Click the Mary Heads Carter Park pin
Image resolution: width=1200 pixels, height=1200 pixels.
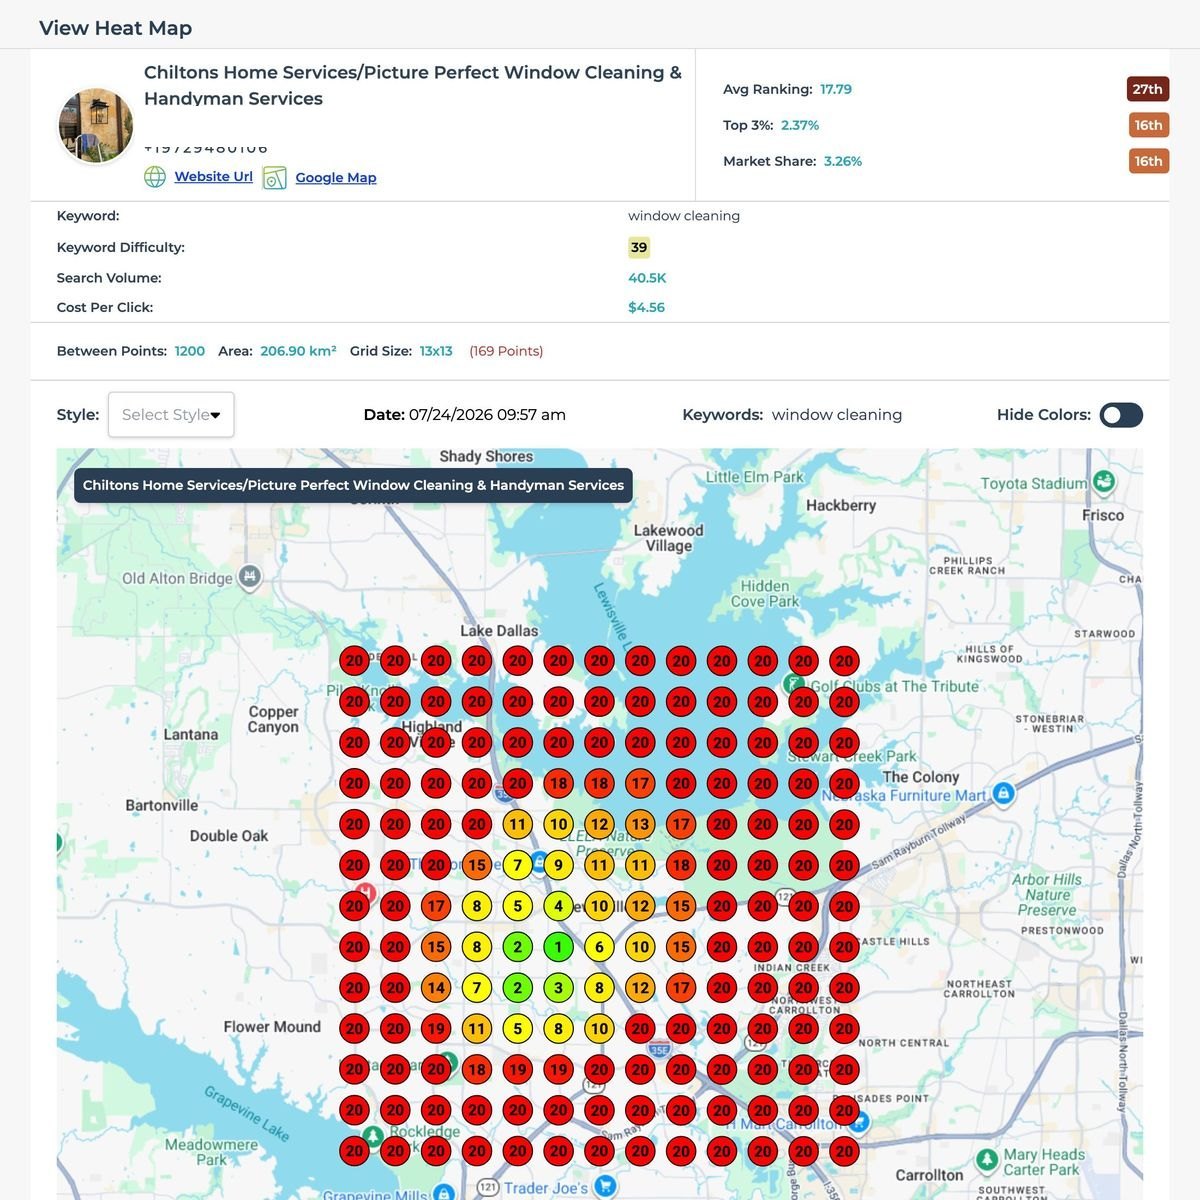(x=988, y=1160)
